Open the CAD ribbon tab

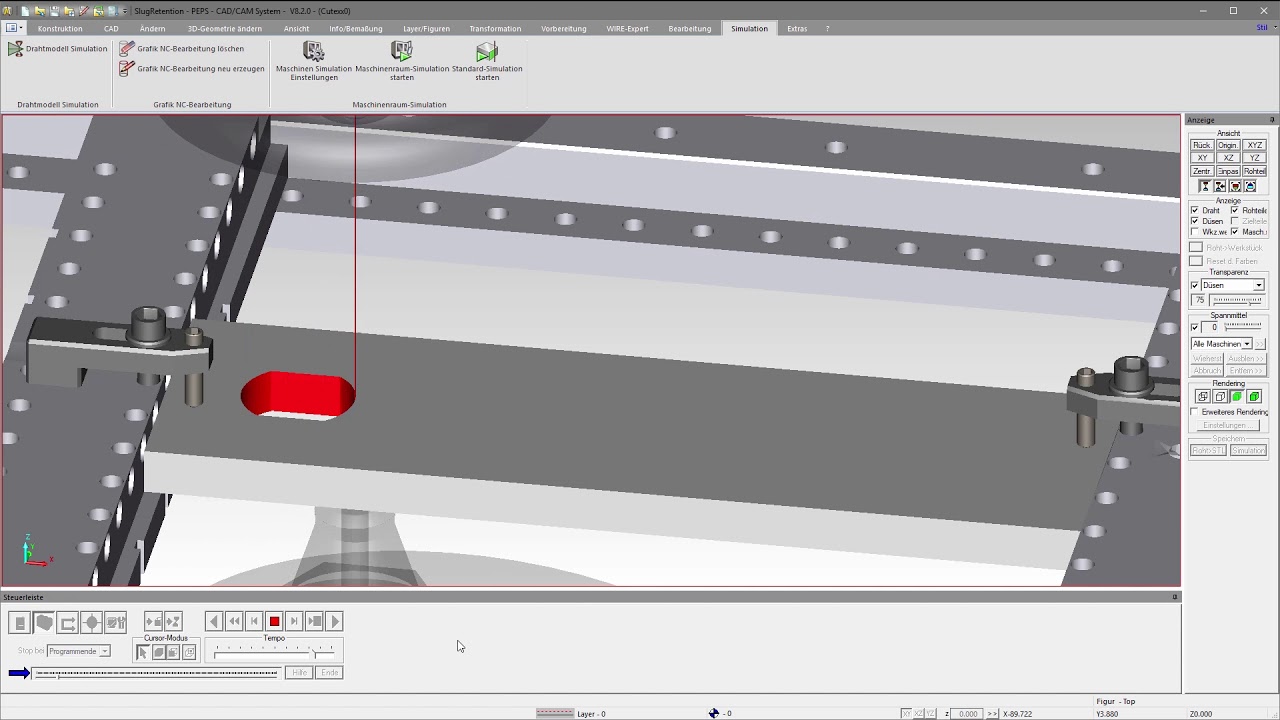click(x=111, y=28)
